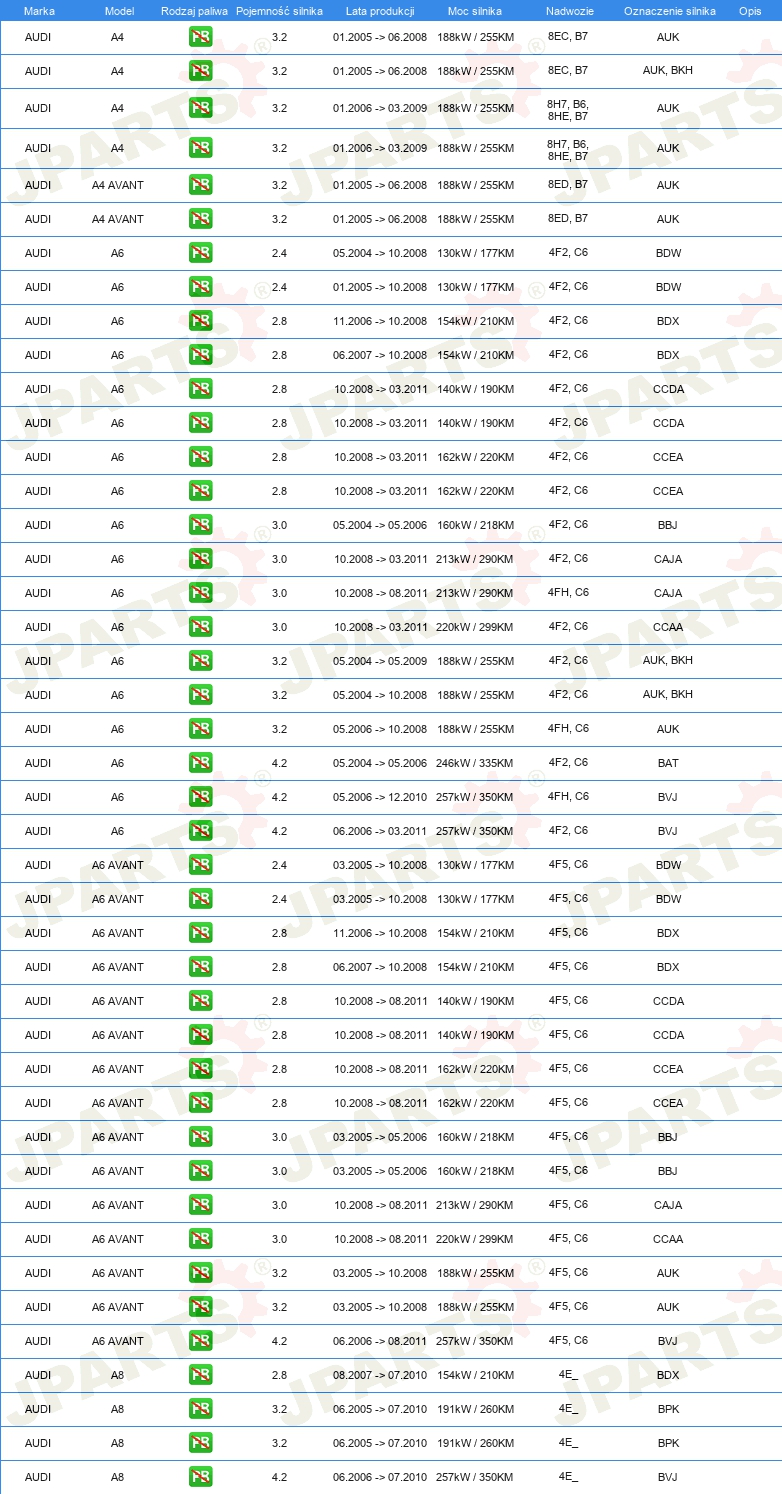The width and height of the screenshot is (782, 1494).
Task: Click the 'Model' column header
Action: (x=119, y=11)
